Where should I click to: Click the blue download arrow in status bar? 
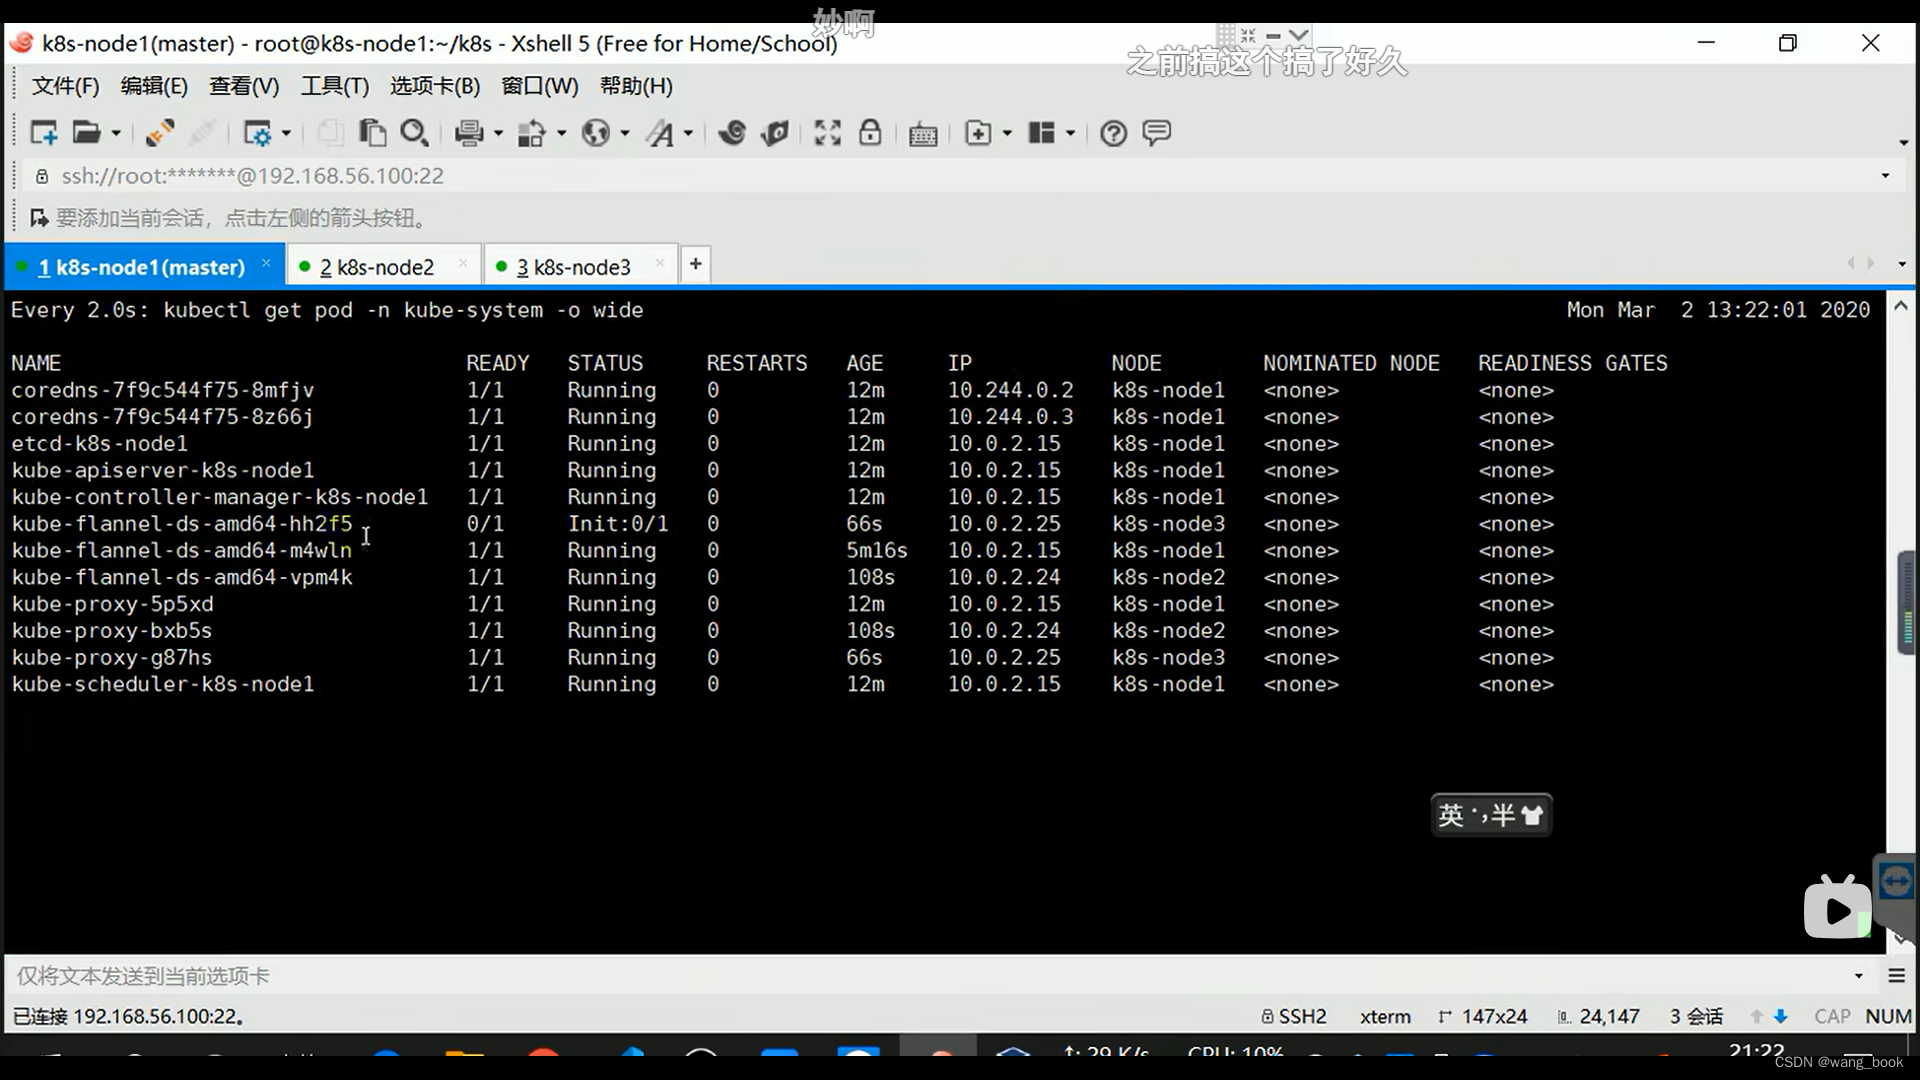tap(1781, 1016)
